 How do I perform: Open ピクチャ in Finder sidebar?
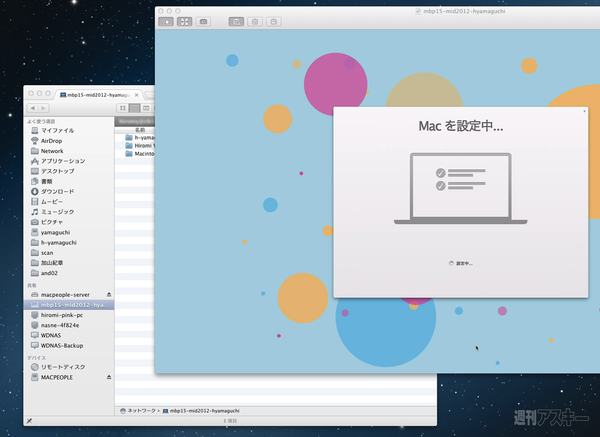pyautogui.click(x=52, y=222)
